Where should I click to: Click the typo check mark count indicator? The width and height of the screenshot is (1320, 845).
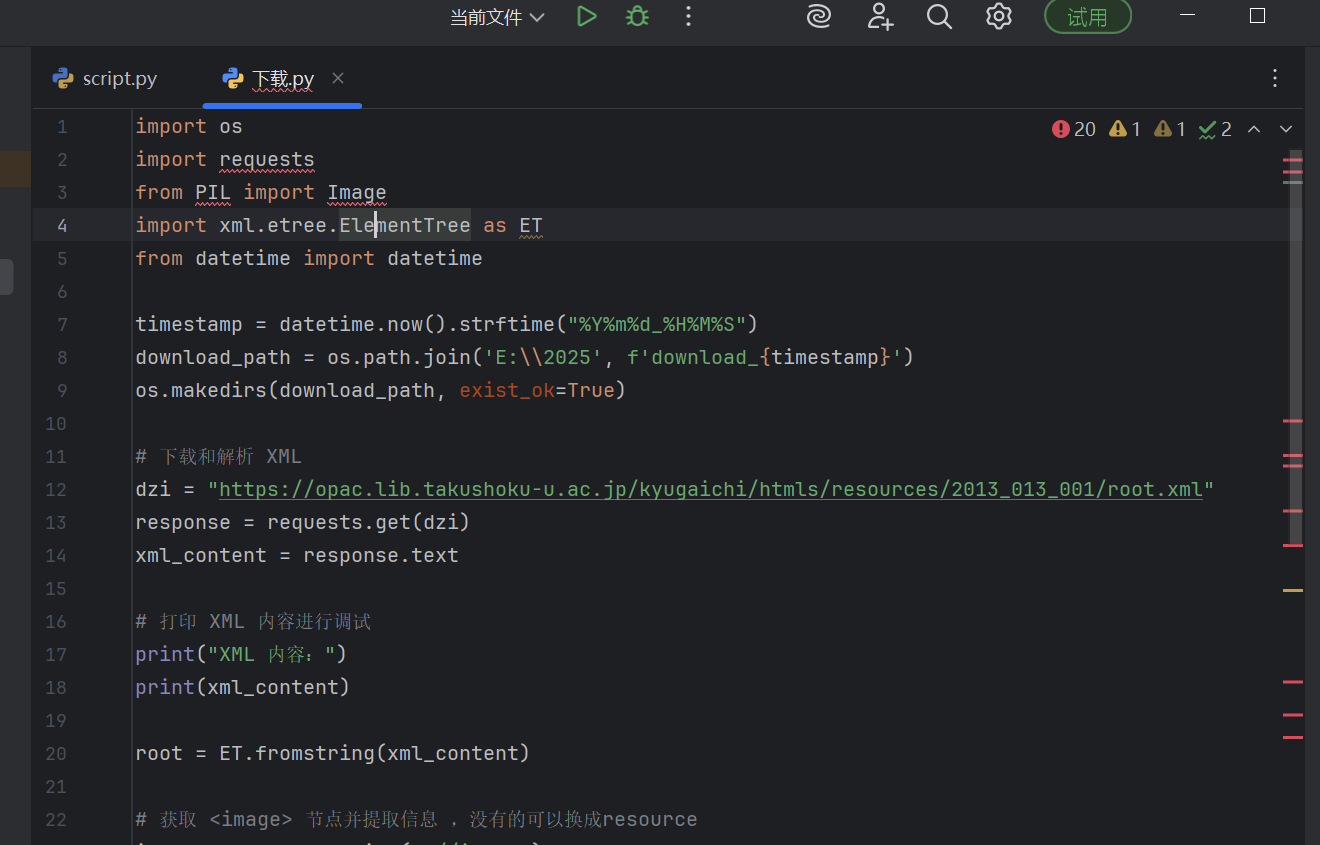point(1215,129)
